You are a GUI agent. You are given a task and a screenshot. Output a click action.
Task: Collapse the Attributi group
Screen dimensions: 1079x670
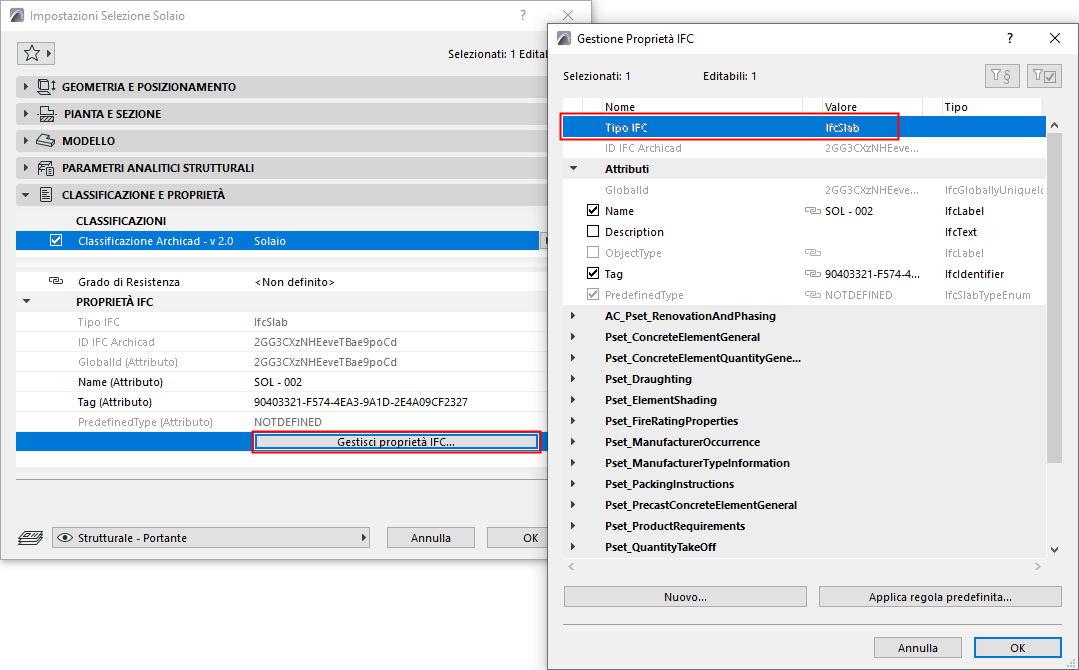(x=573, y=169)
